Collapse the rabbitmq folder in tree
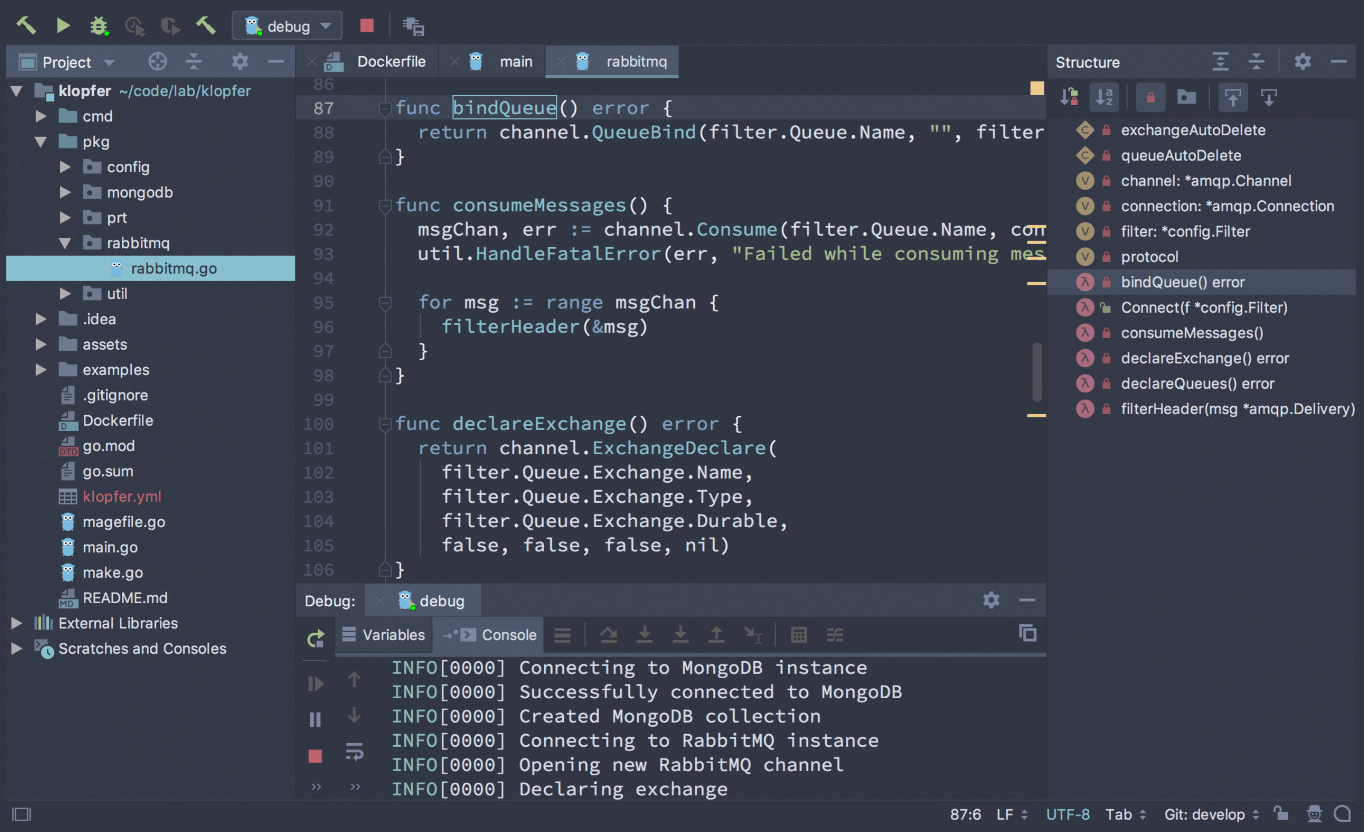The width and height of the screenshot is (1364, 832). click(x=65, y=243)
